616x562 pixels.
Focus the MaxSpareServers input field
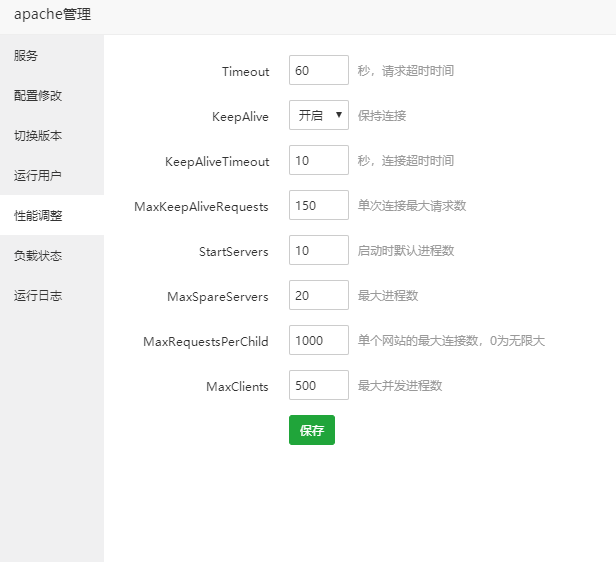tap(319, 295)
